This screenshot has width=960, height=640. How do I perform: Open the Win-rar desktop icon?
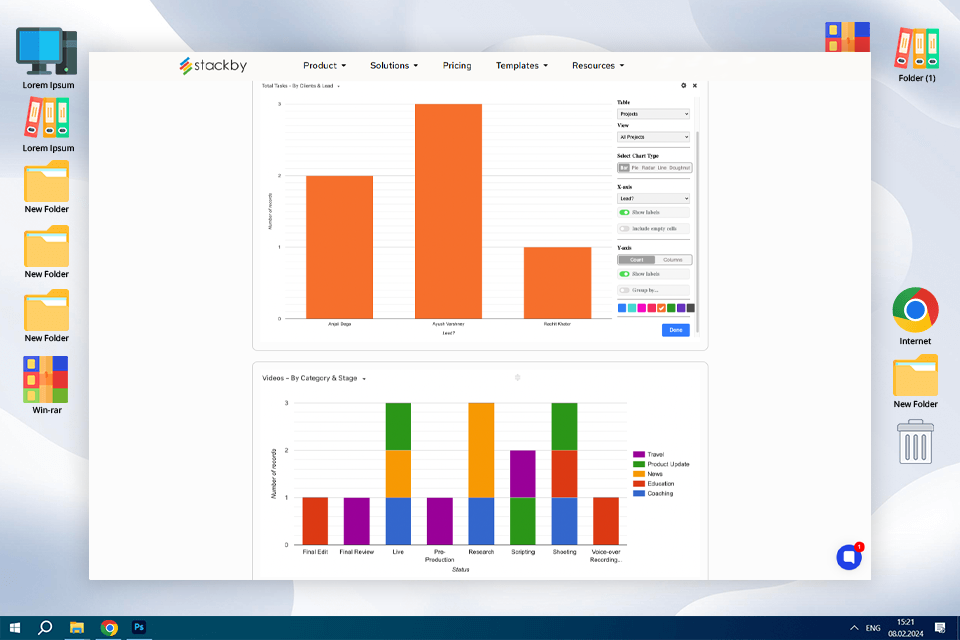pyautogui.click(x=47, y=385)
